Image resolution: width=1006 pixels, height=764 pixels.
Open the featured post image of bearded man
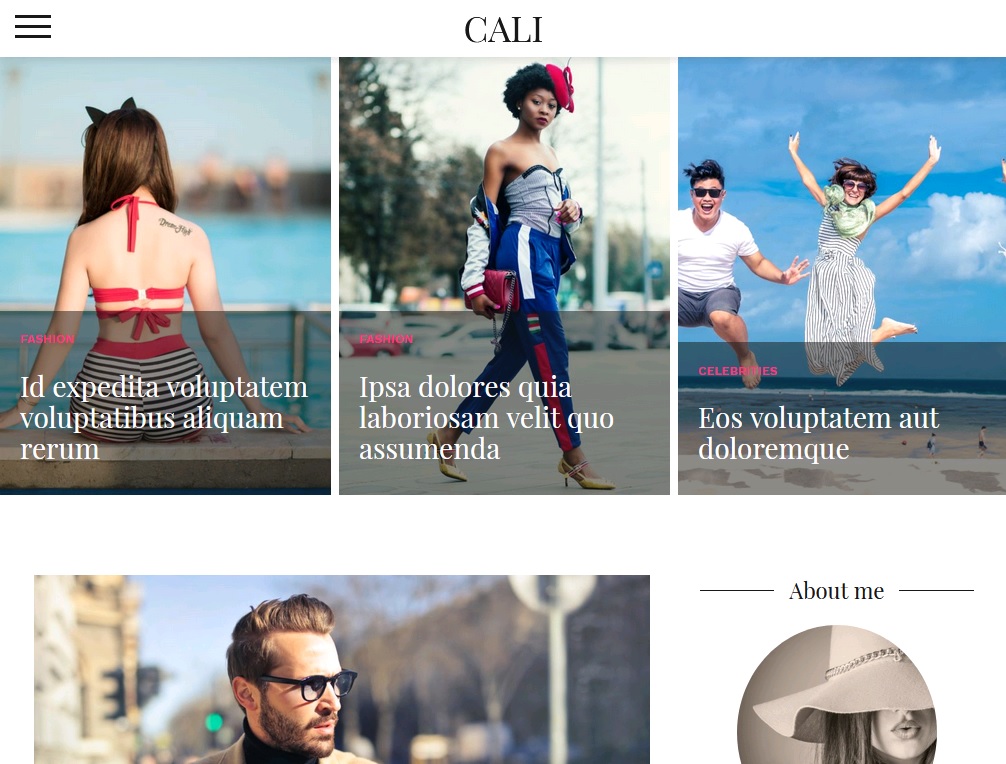click(x=342, y=669)
